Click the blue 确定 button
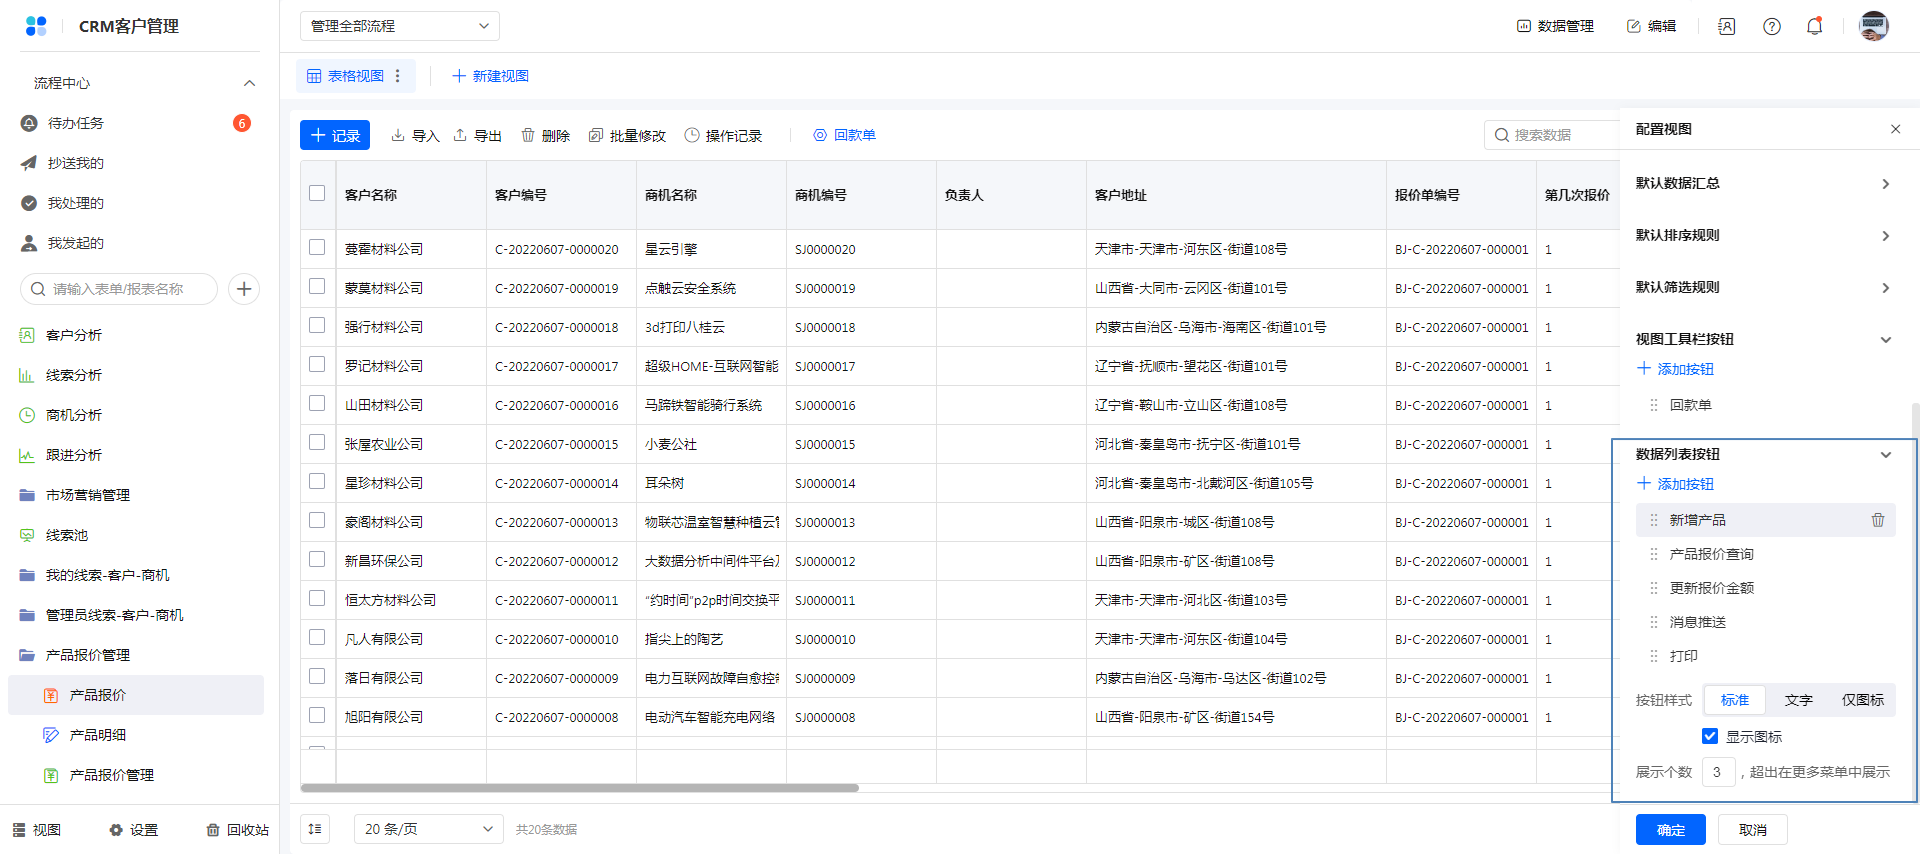The width and height of the screenshot is (1920, 854). tap(1670, 830)
